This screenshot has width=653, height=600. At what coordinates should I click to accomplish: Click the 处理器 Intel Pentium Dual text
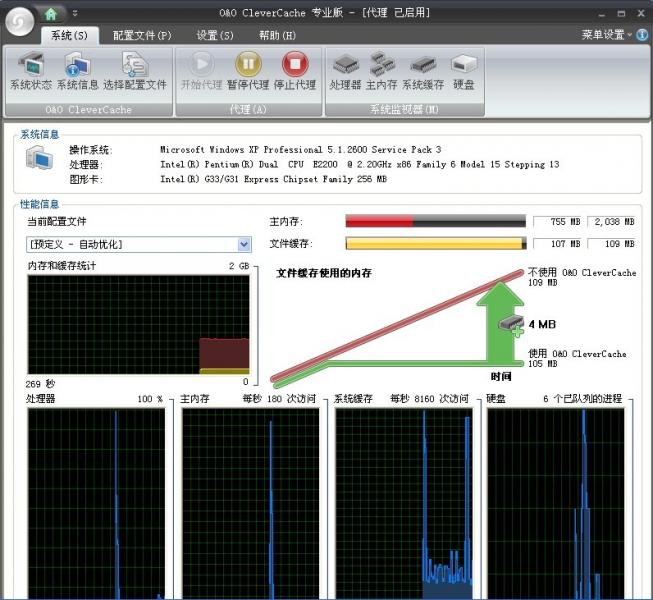[359, 164]
